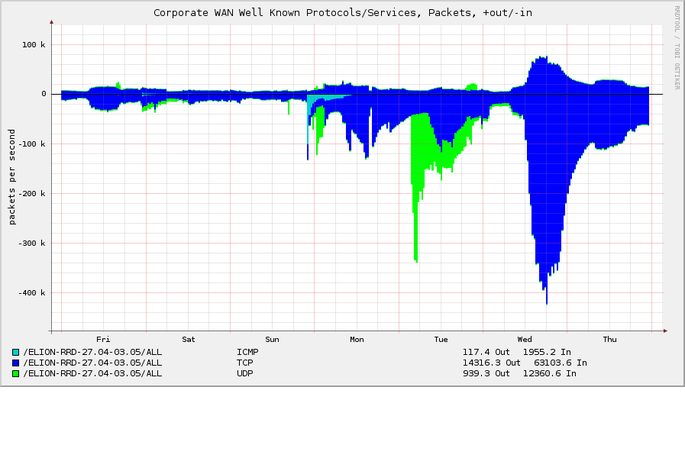Click the Thu label on time axis
Screen dimensions: 685x458
pos(610,340)
